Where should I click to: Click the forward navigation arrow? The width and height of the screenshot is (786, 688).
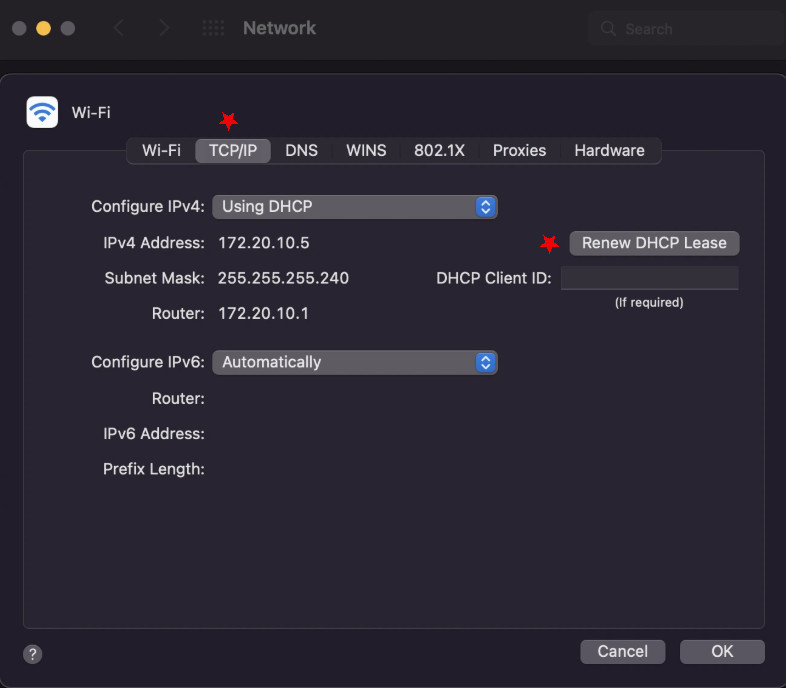point(163,28)
